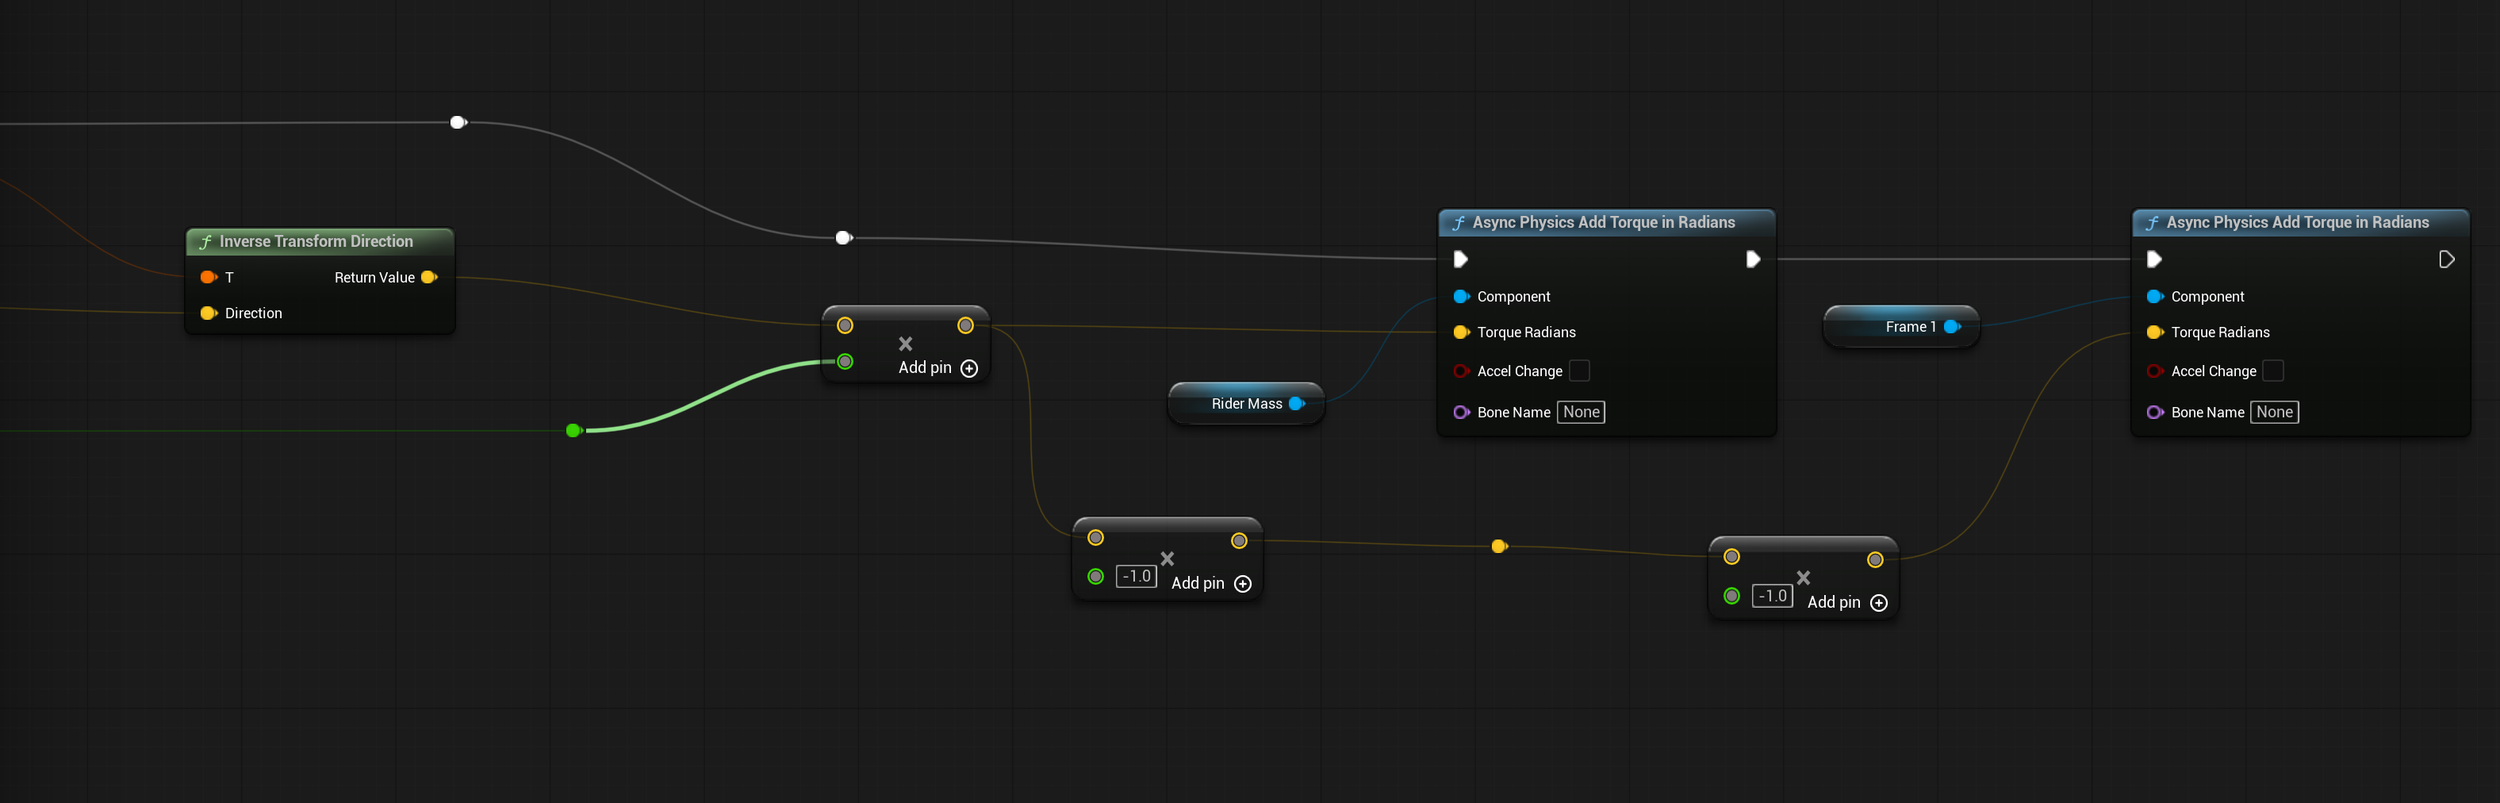Click Torque Radians pin on Frame 1 torque node

(2155, 332)
